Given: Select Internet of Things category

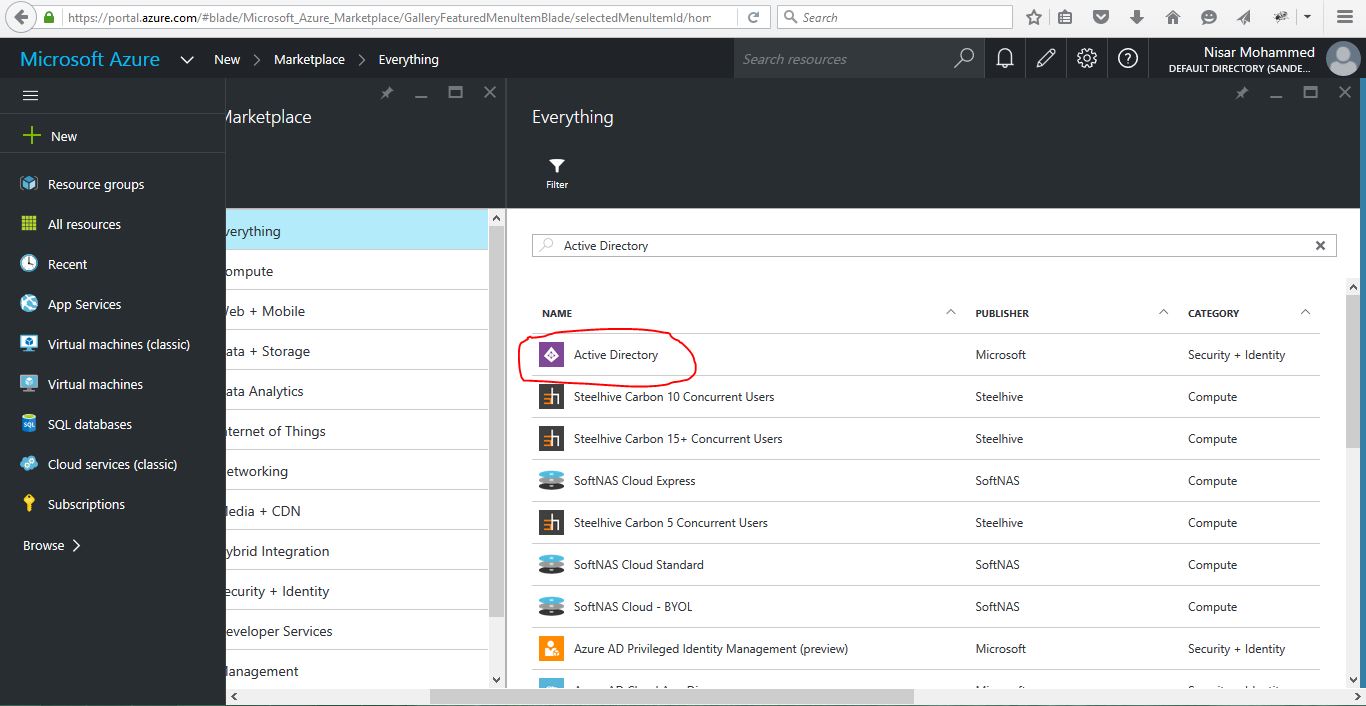Looking at the screenshot, I should point(357,431).
